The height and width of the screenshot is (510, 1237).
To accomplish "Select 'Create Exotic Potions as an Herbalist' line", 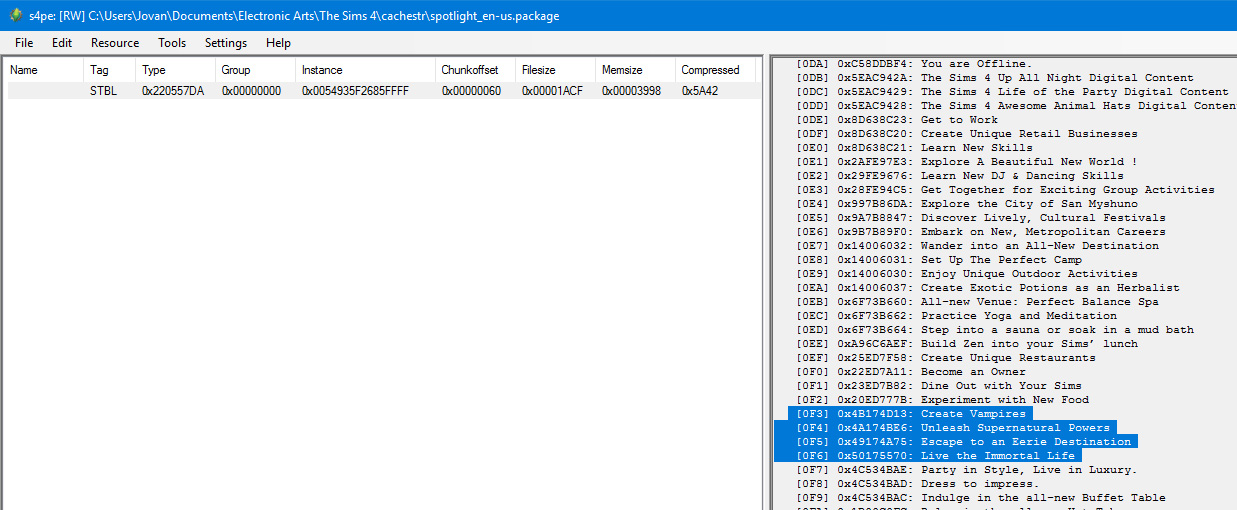I will [988, 288].
